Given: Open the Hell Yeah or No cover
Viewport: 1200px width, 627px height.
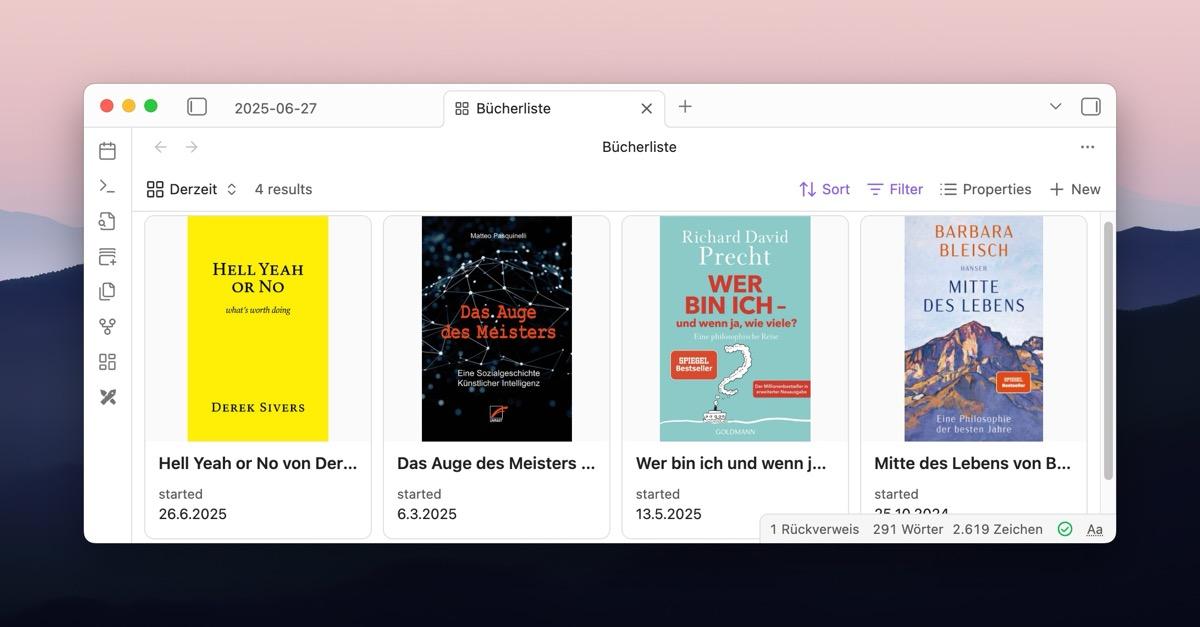Looking at the screenshot, I should (258, 329).
